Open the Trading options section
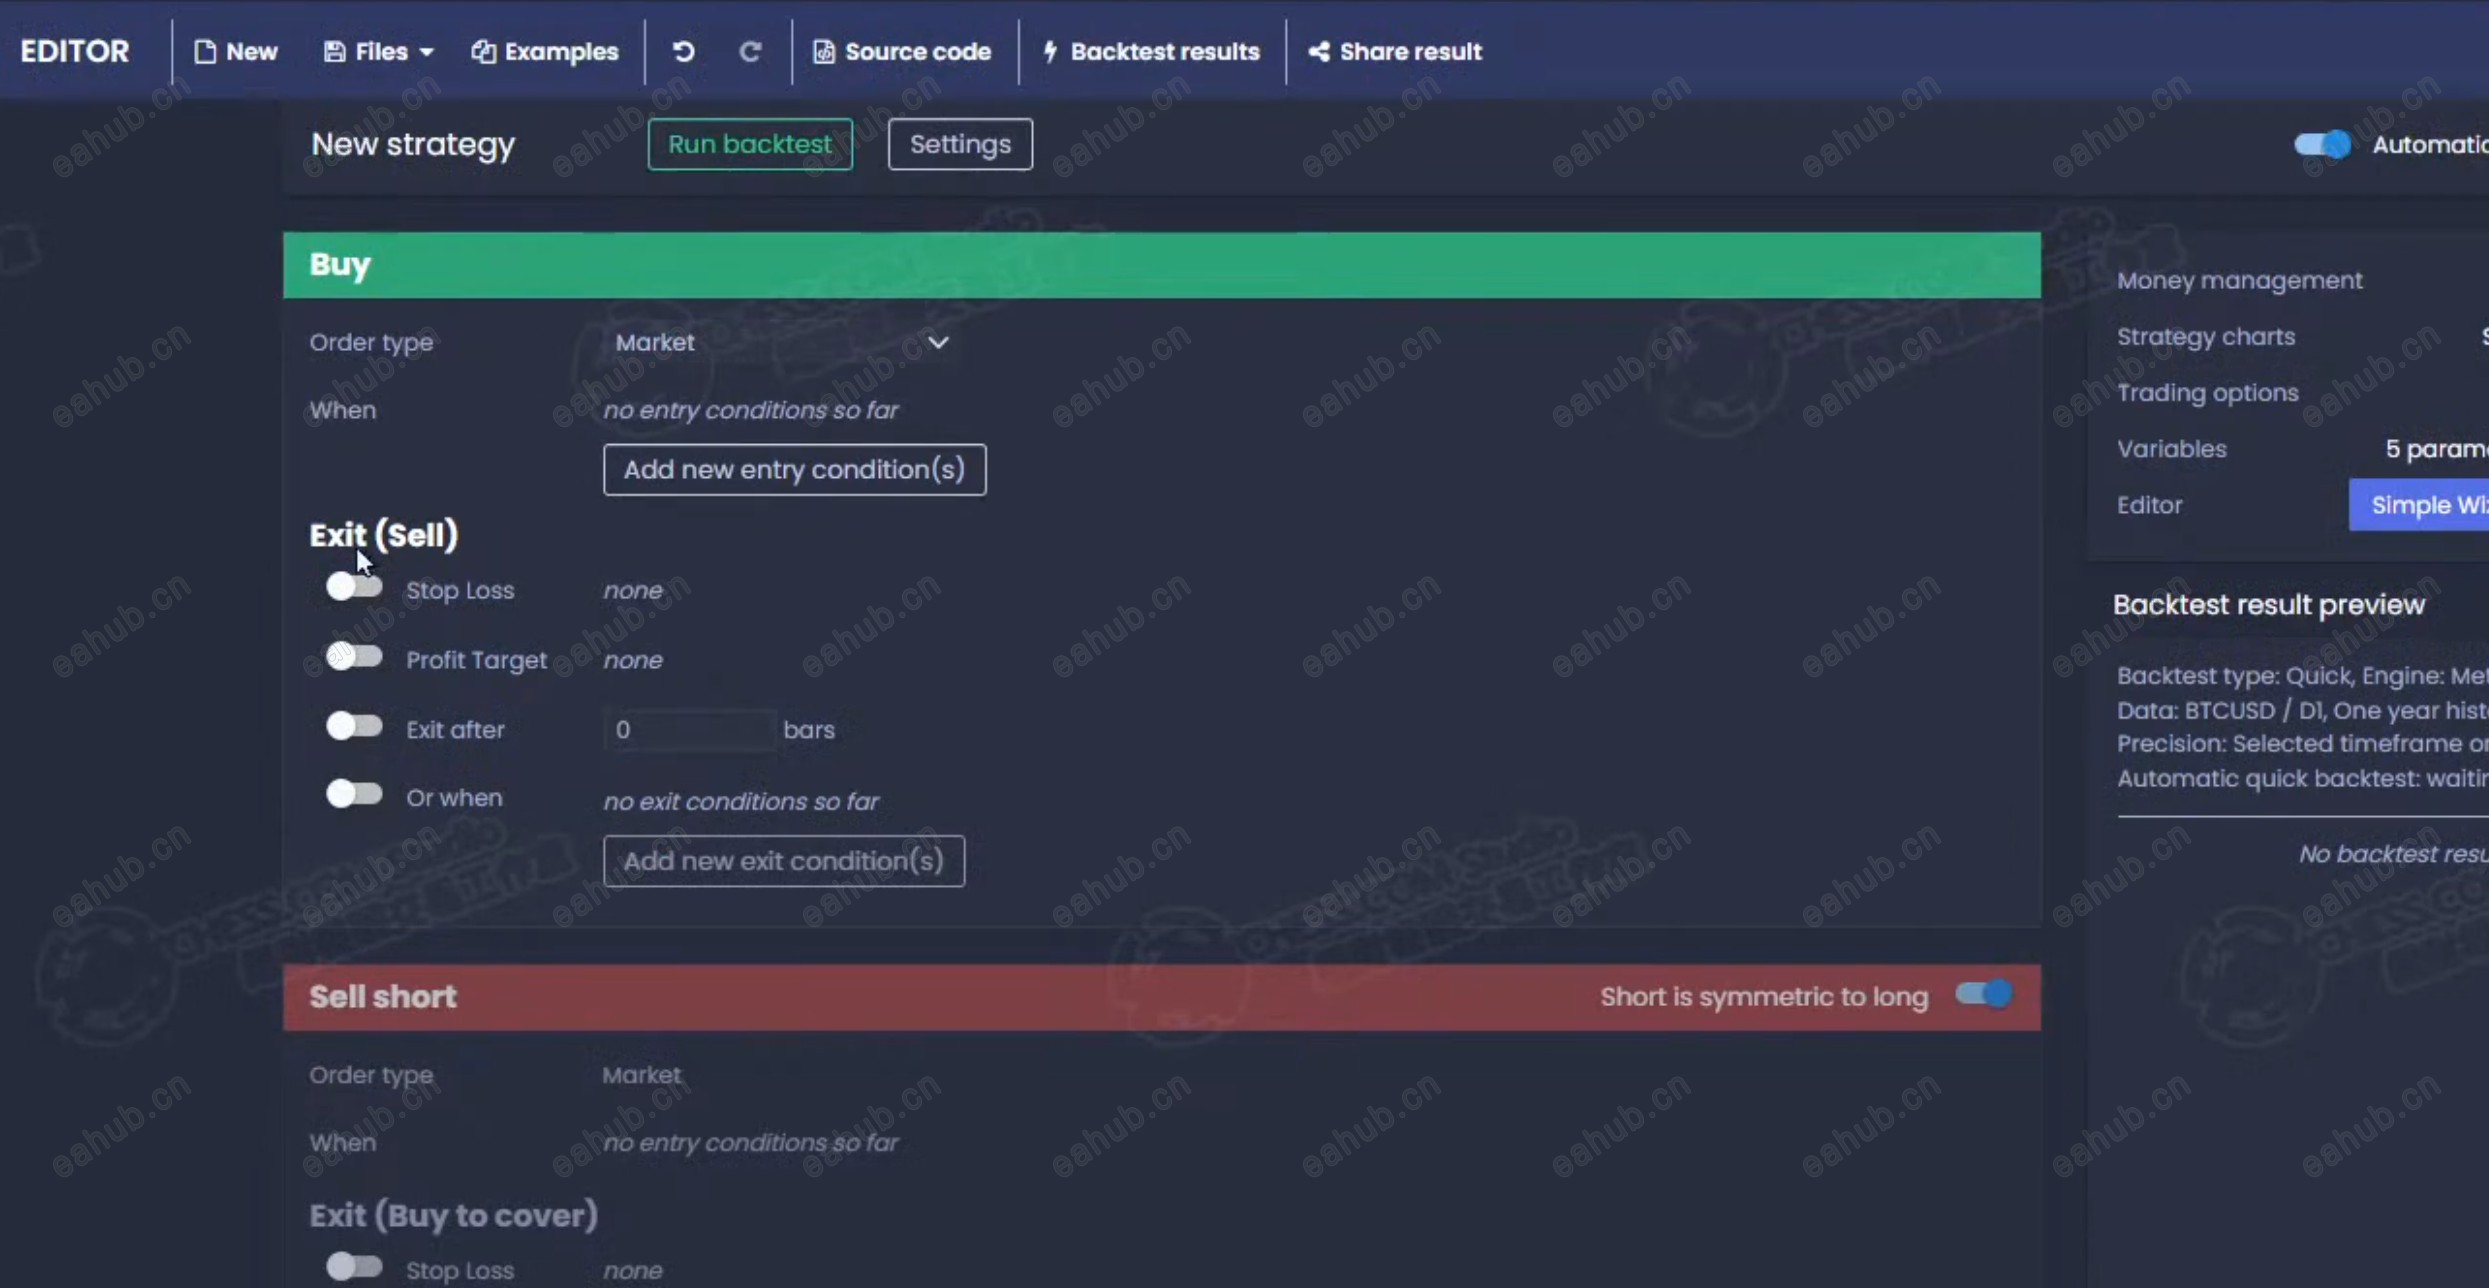 pos(2207,393)
